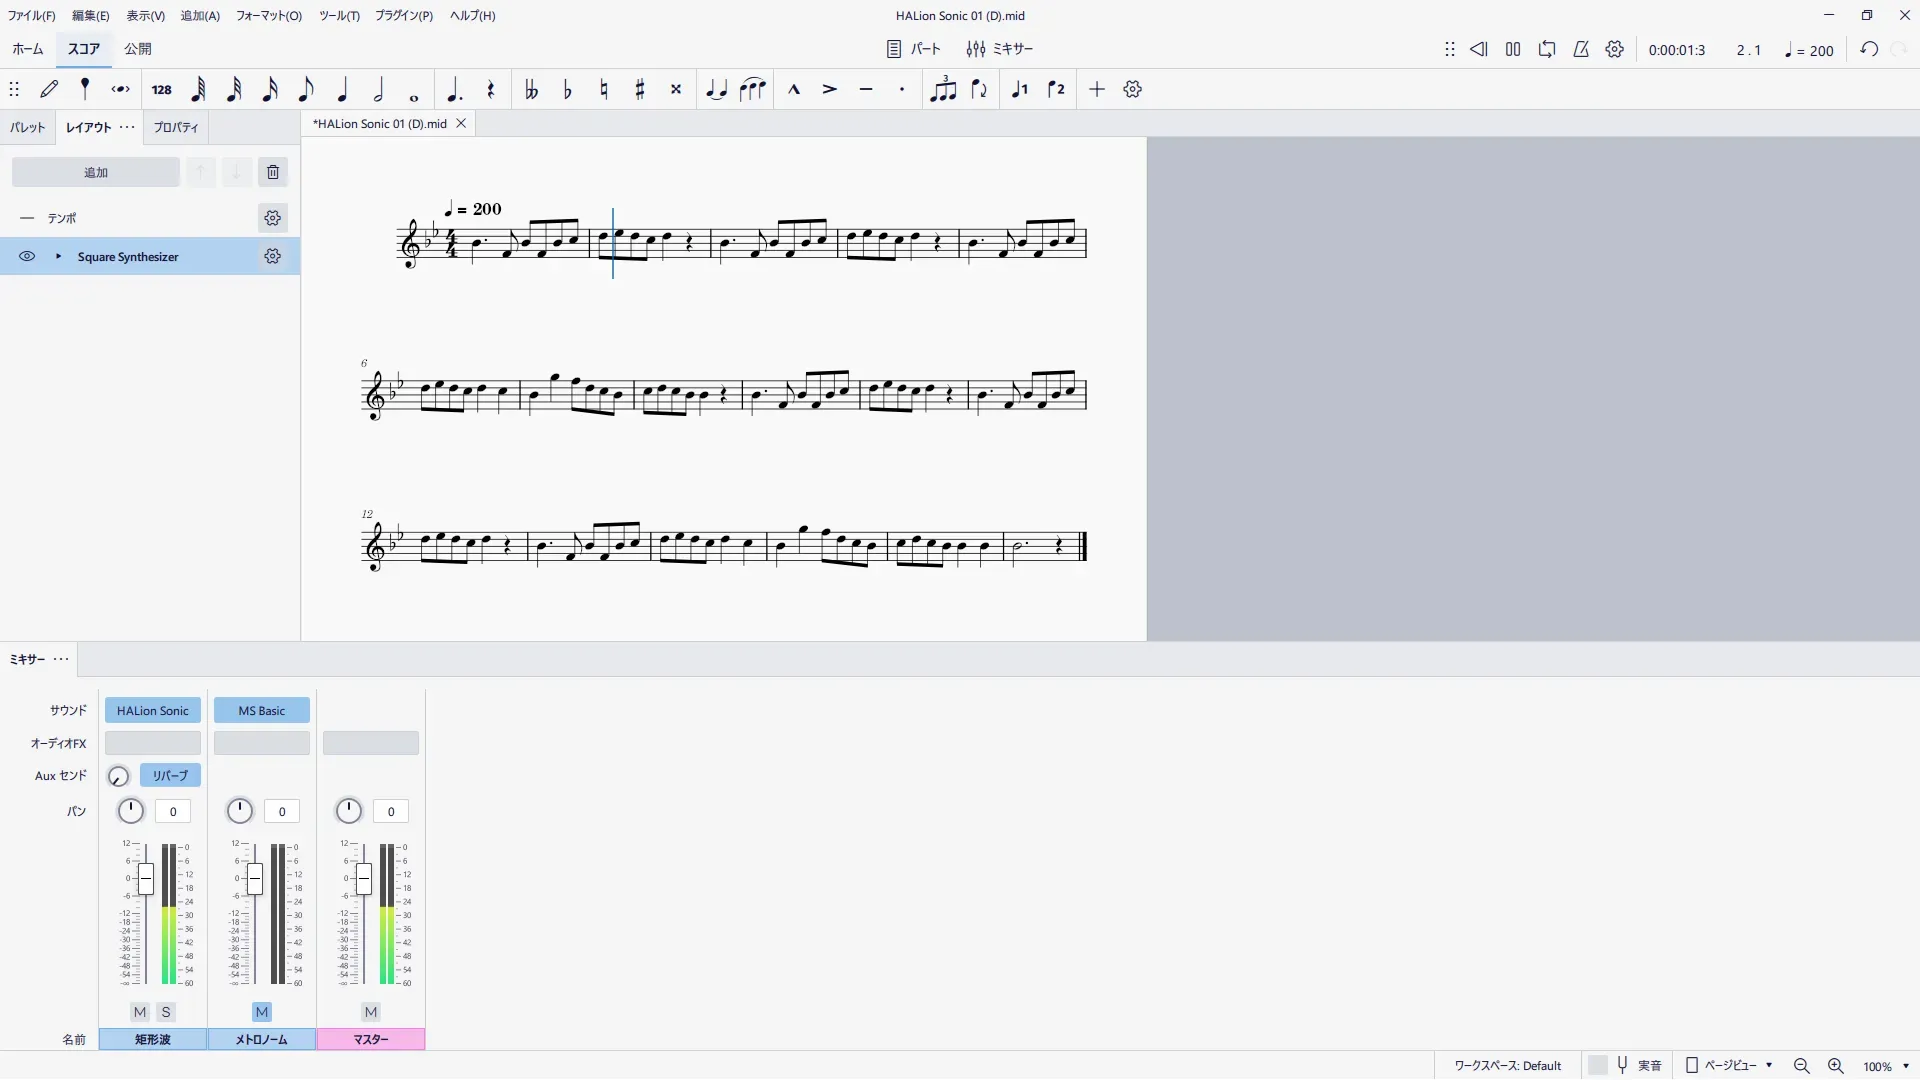Toggle the metronome icon in playback bar
This screenshot has width=1920, height=1080.
pos(1581,50)
